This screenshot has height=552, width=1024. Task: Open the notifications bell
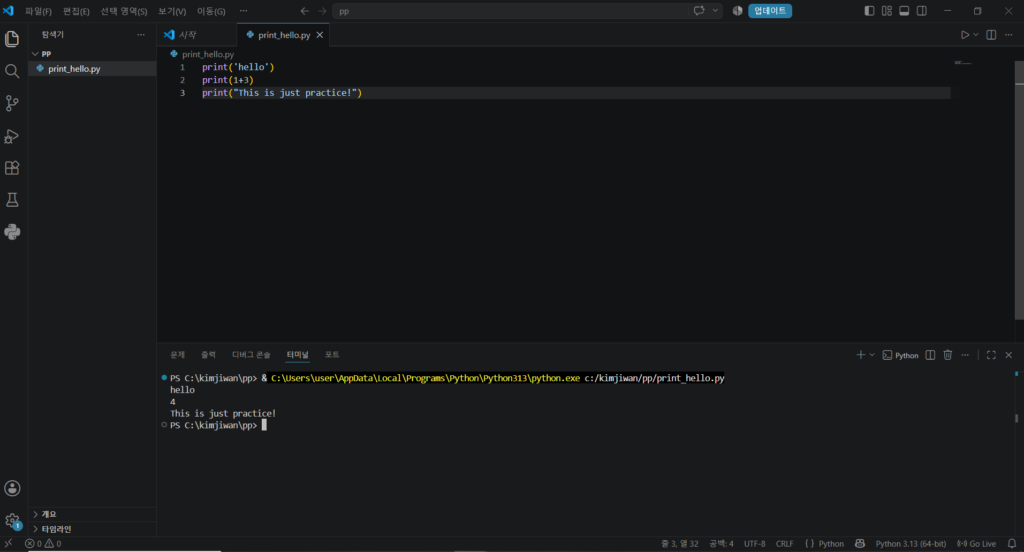[1012, 544]
